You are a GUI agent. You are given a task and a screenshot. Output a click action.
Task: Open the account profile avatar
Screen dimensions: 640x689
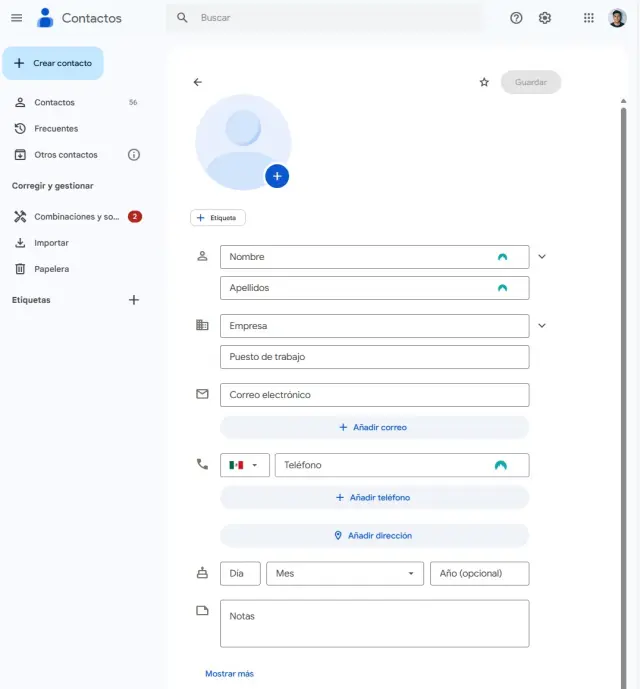pos(617,18)
